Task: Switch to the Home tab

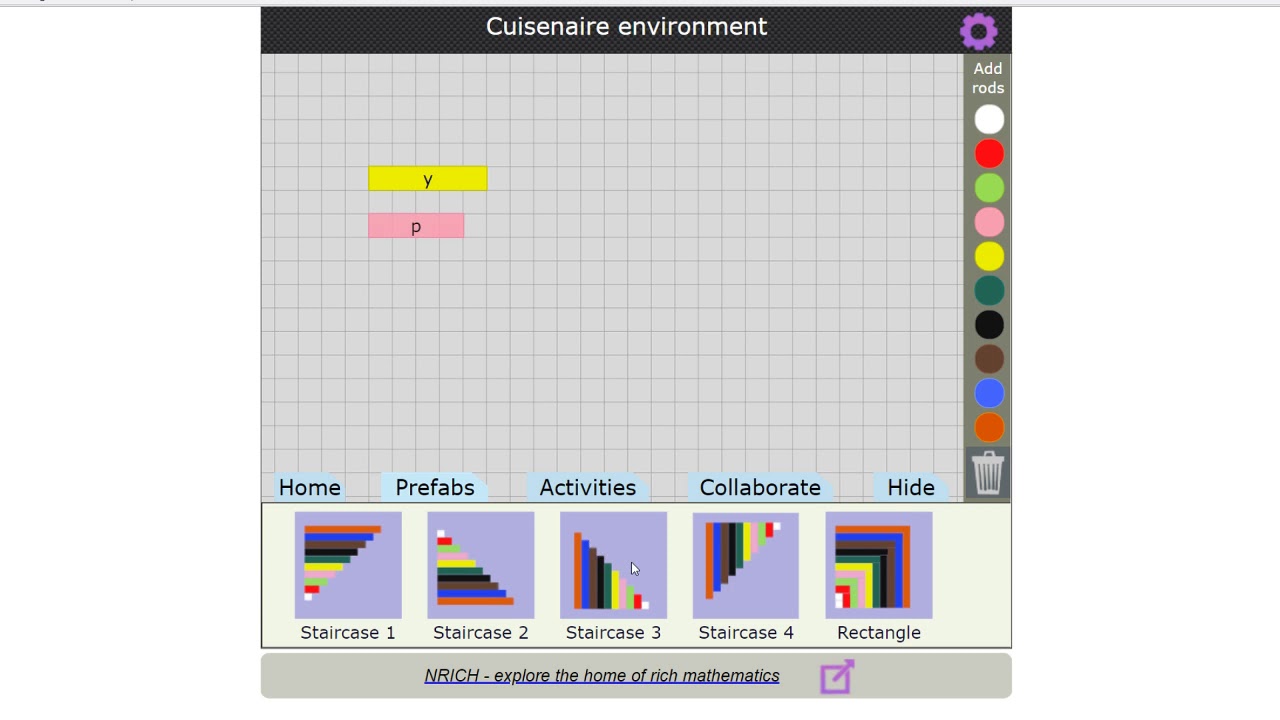Action: click(310, 487)
